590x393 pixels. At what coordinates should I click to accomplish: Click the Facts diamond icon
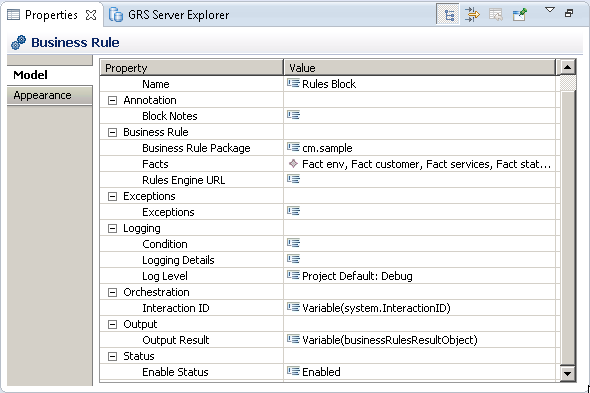[x=293, y=164]
